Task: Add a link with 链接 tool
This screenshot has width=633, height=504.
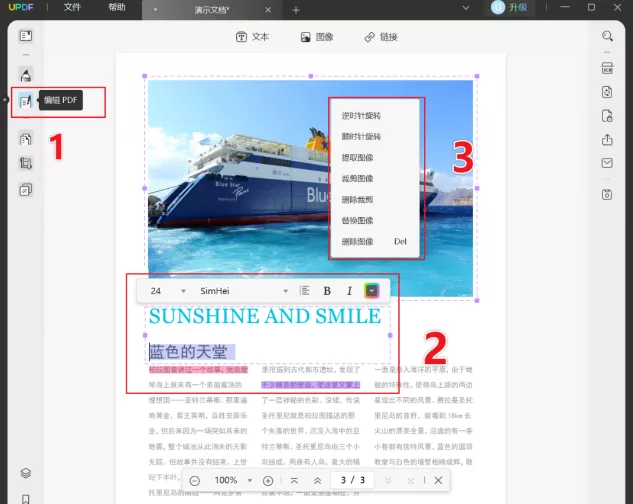Action: 381,37
